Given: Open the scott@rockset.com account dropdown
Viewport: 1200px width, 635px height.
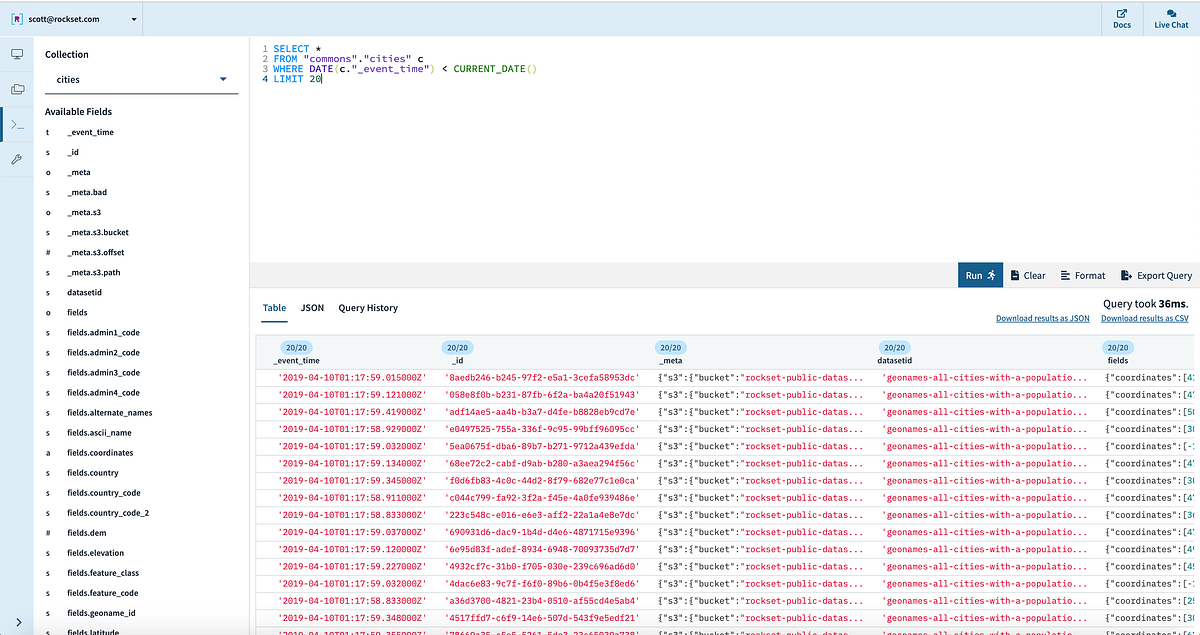Looking at the screenshot, I should [75, 18].
